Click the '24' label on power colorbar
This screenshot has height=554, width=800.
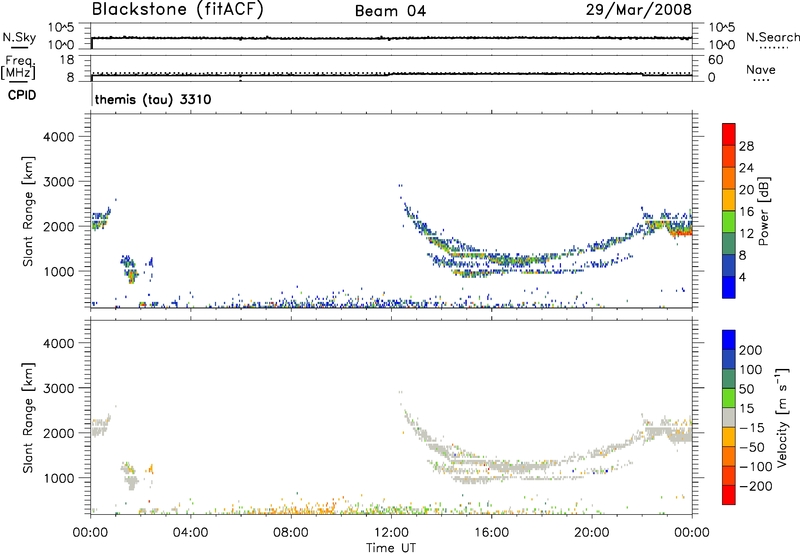coord(746,168)
